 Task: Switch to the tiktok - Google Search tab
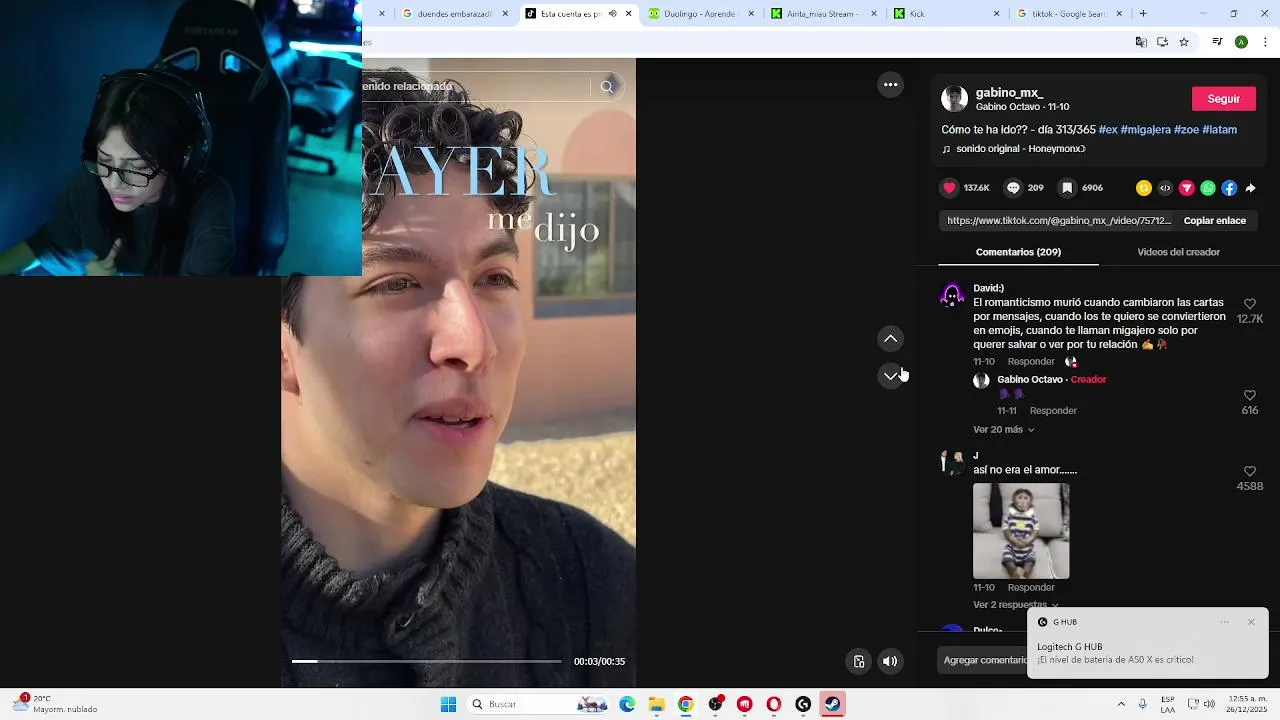pos(1071,14)
